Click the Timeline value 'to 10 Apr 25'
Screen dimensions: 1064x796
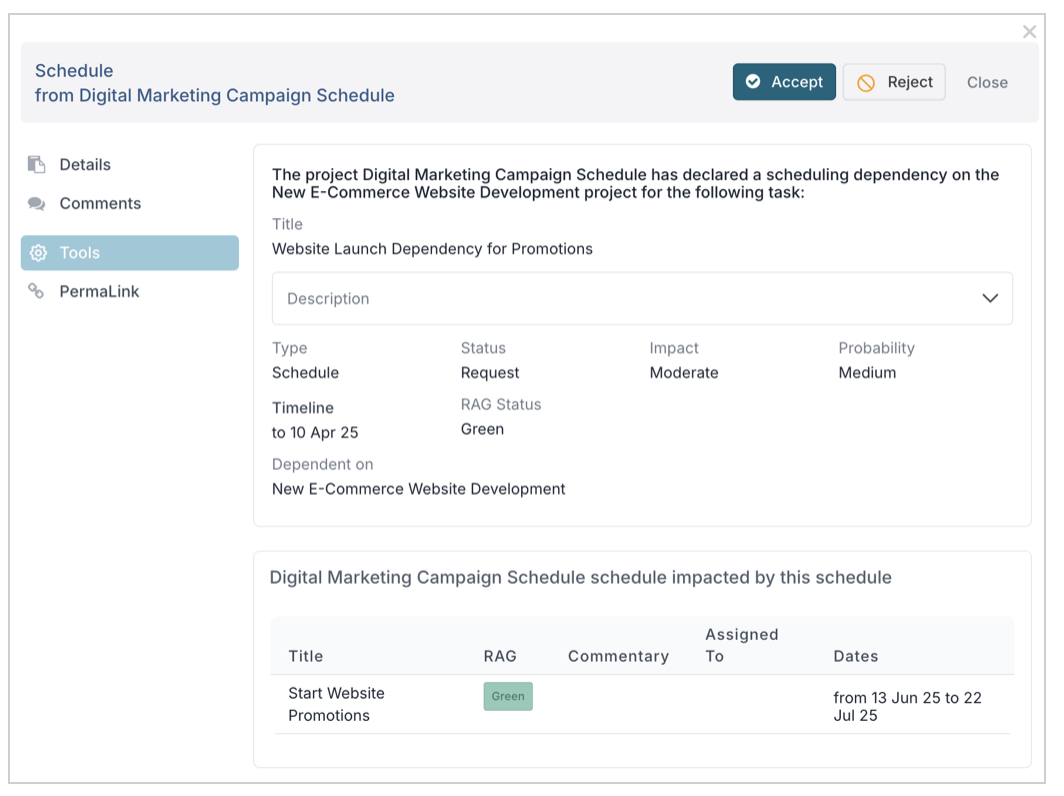pyautogui.click(x=315, y=433)
